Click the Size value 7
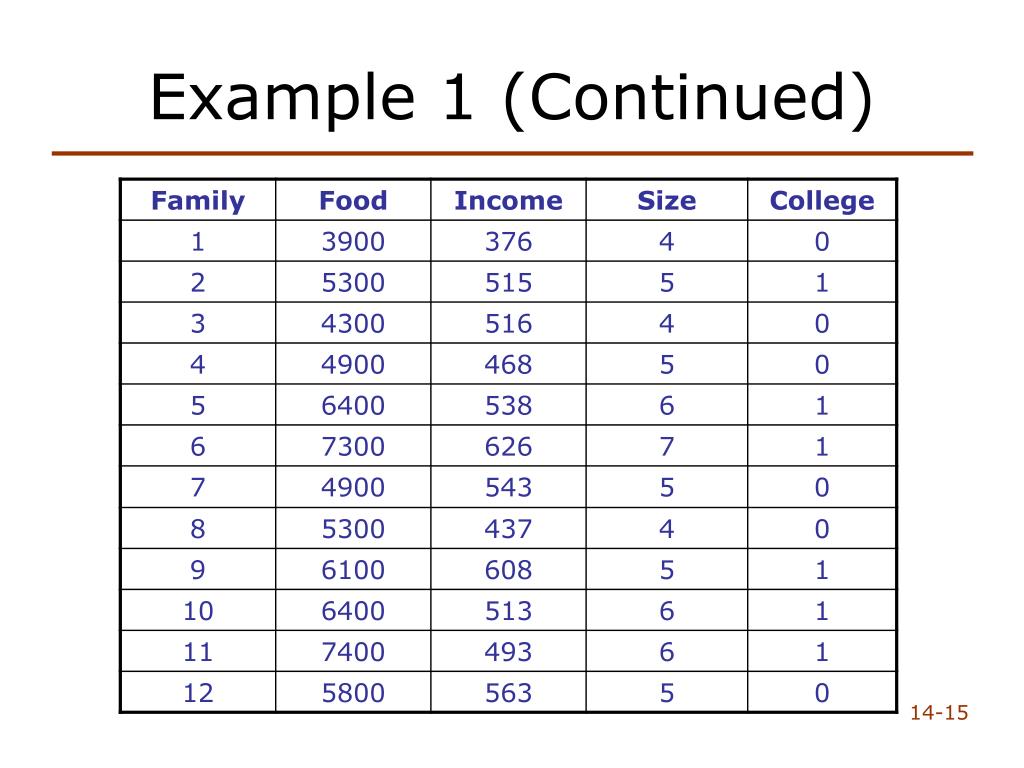The width and height of the screenshot is (1024, 768). click(667, 447)
